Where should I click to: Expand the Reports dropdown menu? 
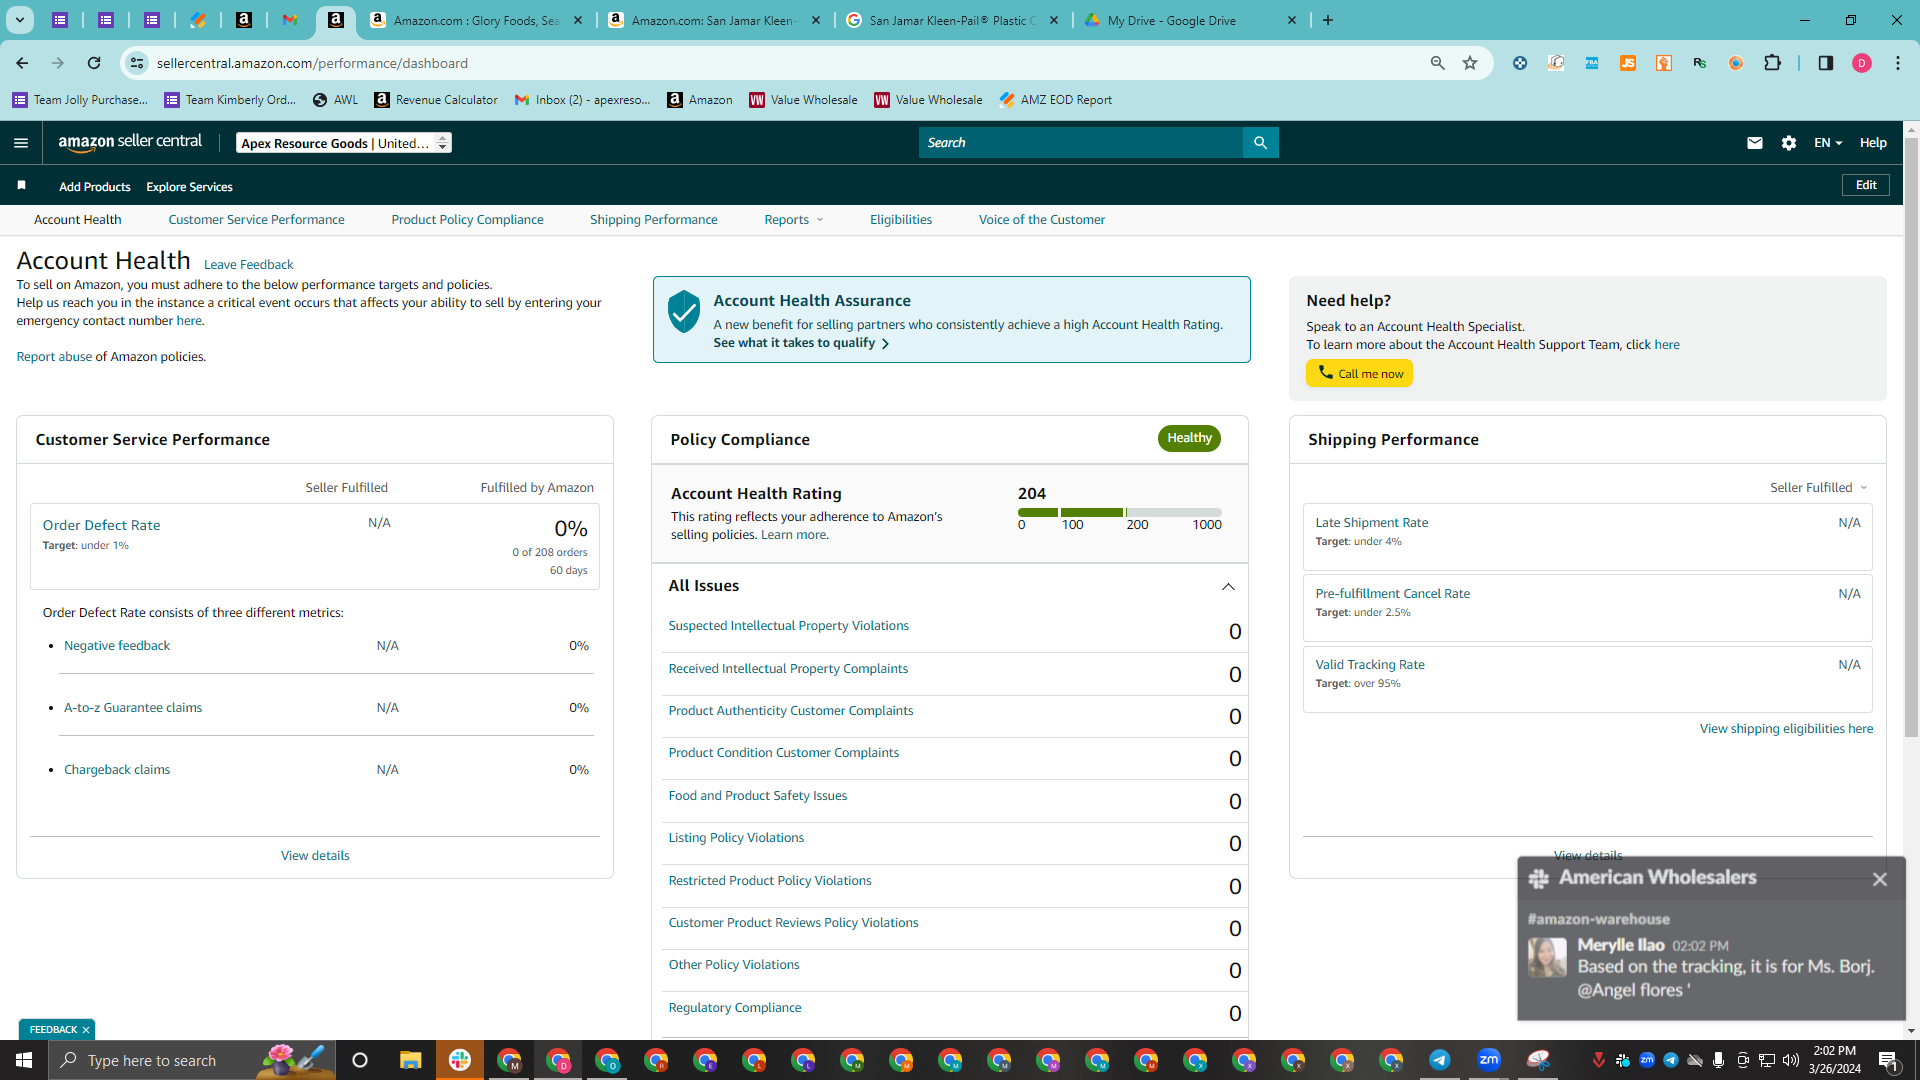pyautogui.click(x=794, y=220)
